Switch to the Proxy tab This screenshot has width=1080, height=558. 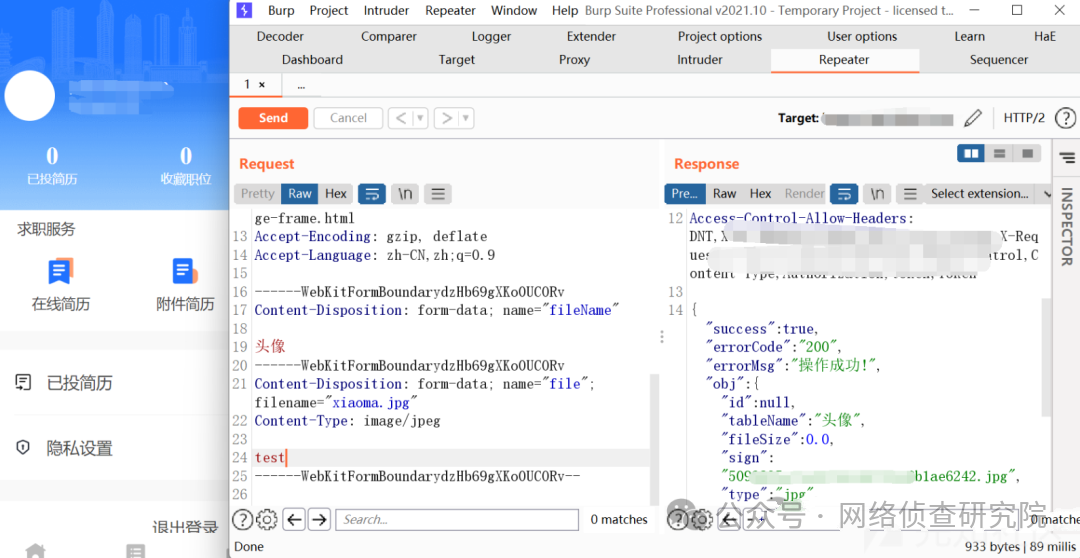[x=574, y=60]
